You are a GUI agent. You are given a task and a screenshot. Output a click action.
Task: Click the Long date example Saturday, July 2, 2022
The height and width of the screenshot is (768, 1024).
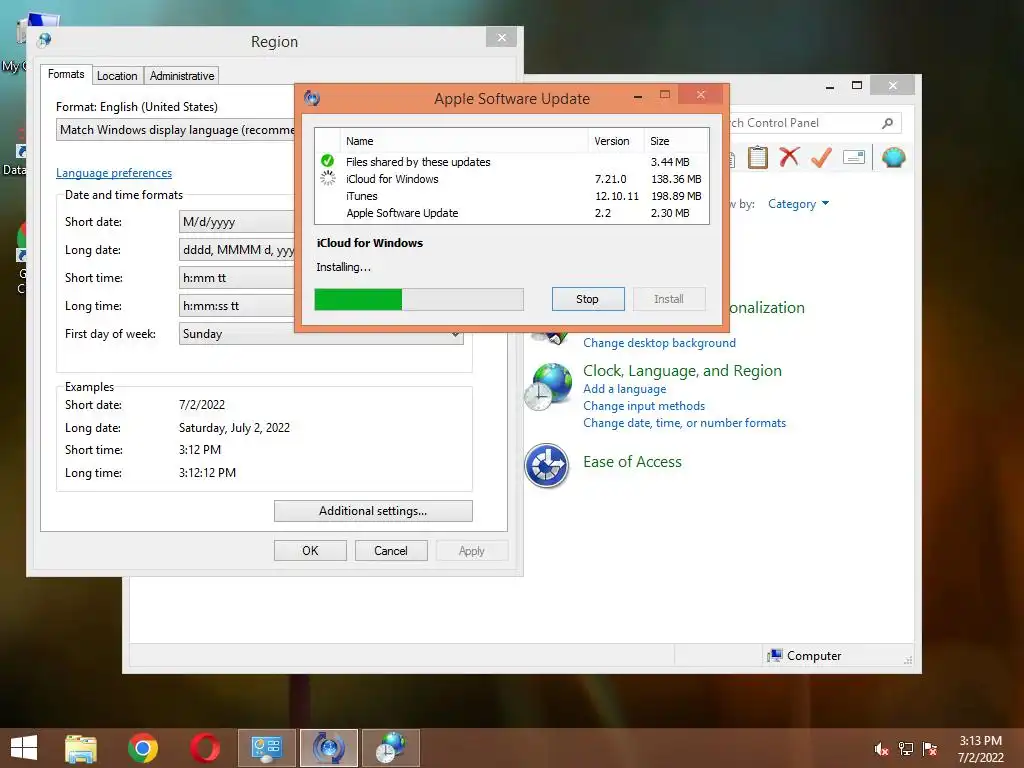[234, 428]
